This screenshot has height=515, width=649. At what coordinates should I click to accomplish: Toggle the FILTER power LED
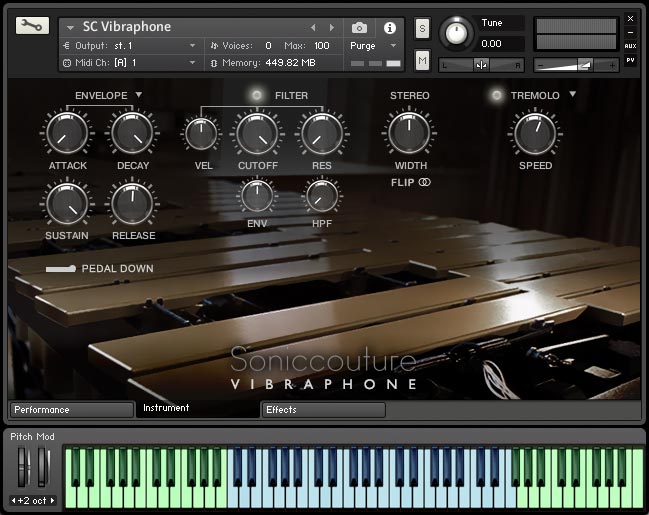pyautogui.click(x=257, y=96)
